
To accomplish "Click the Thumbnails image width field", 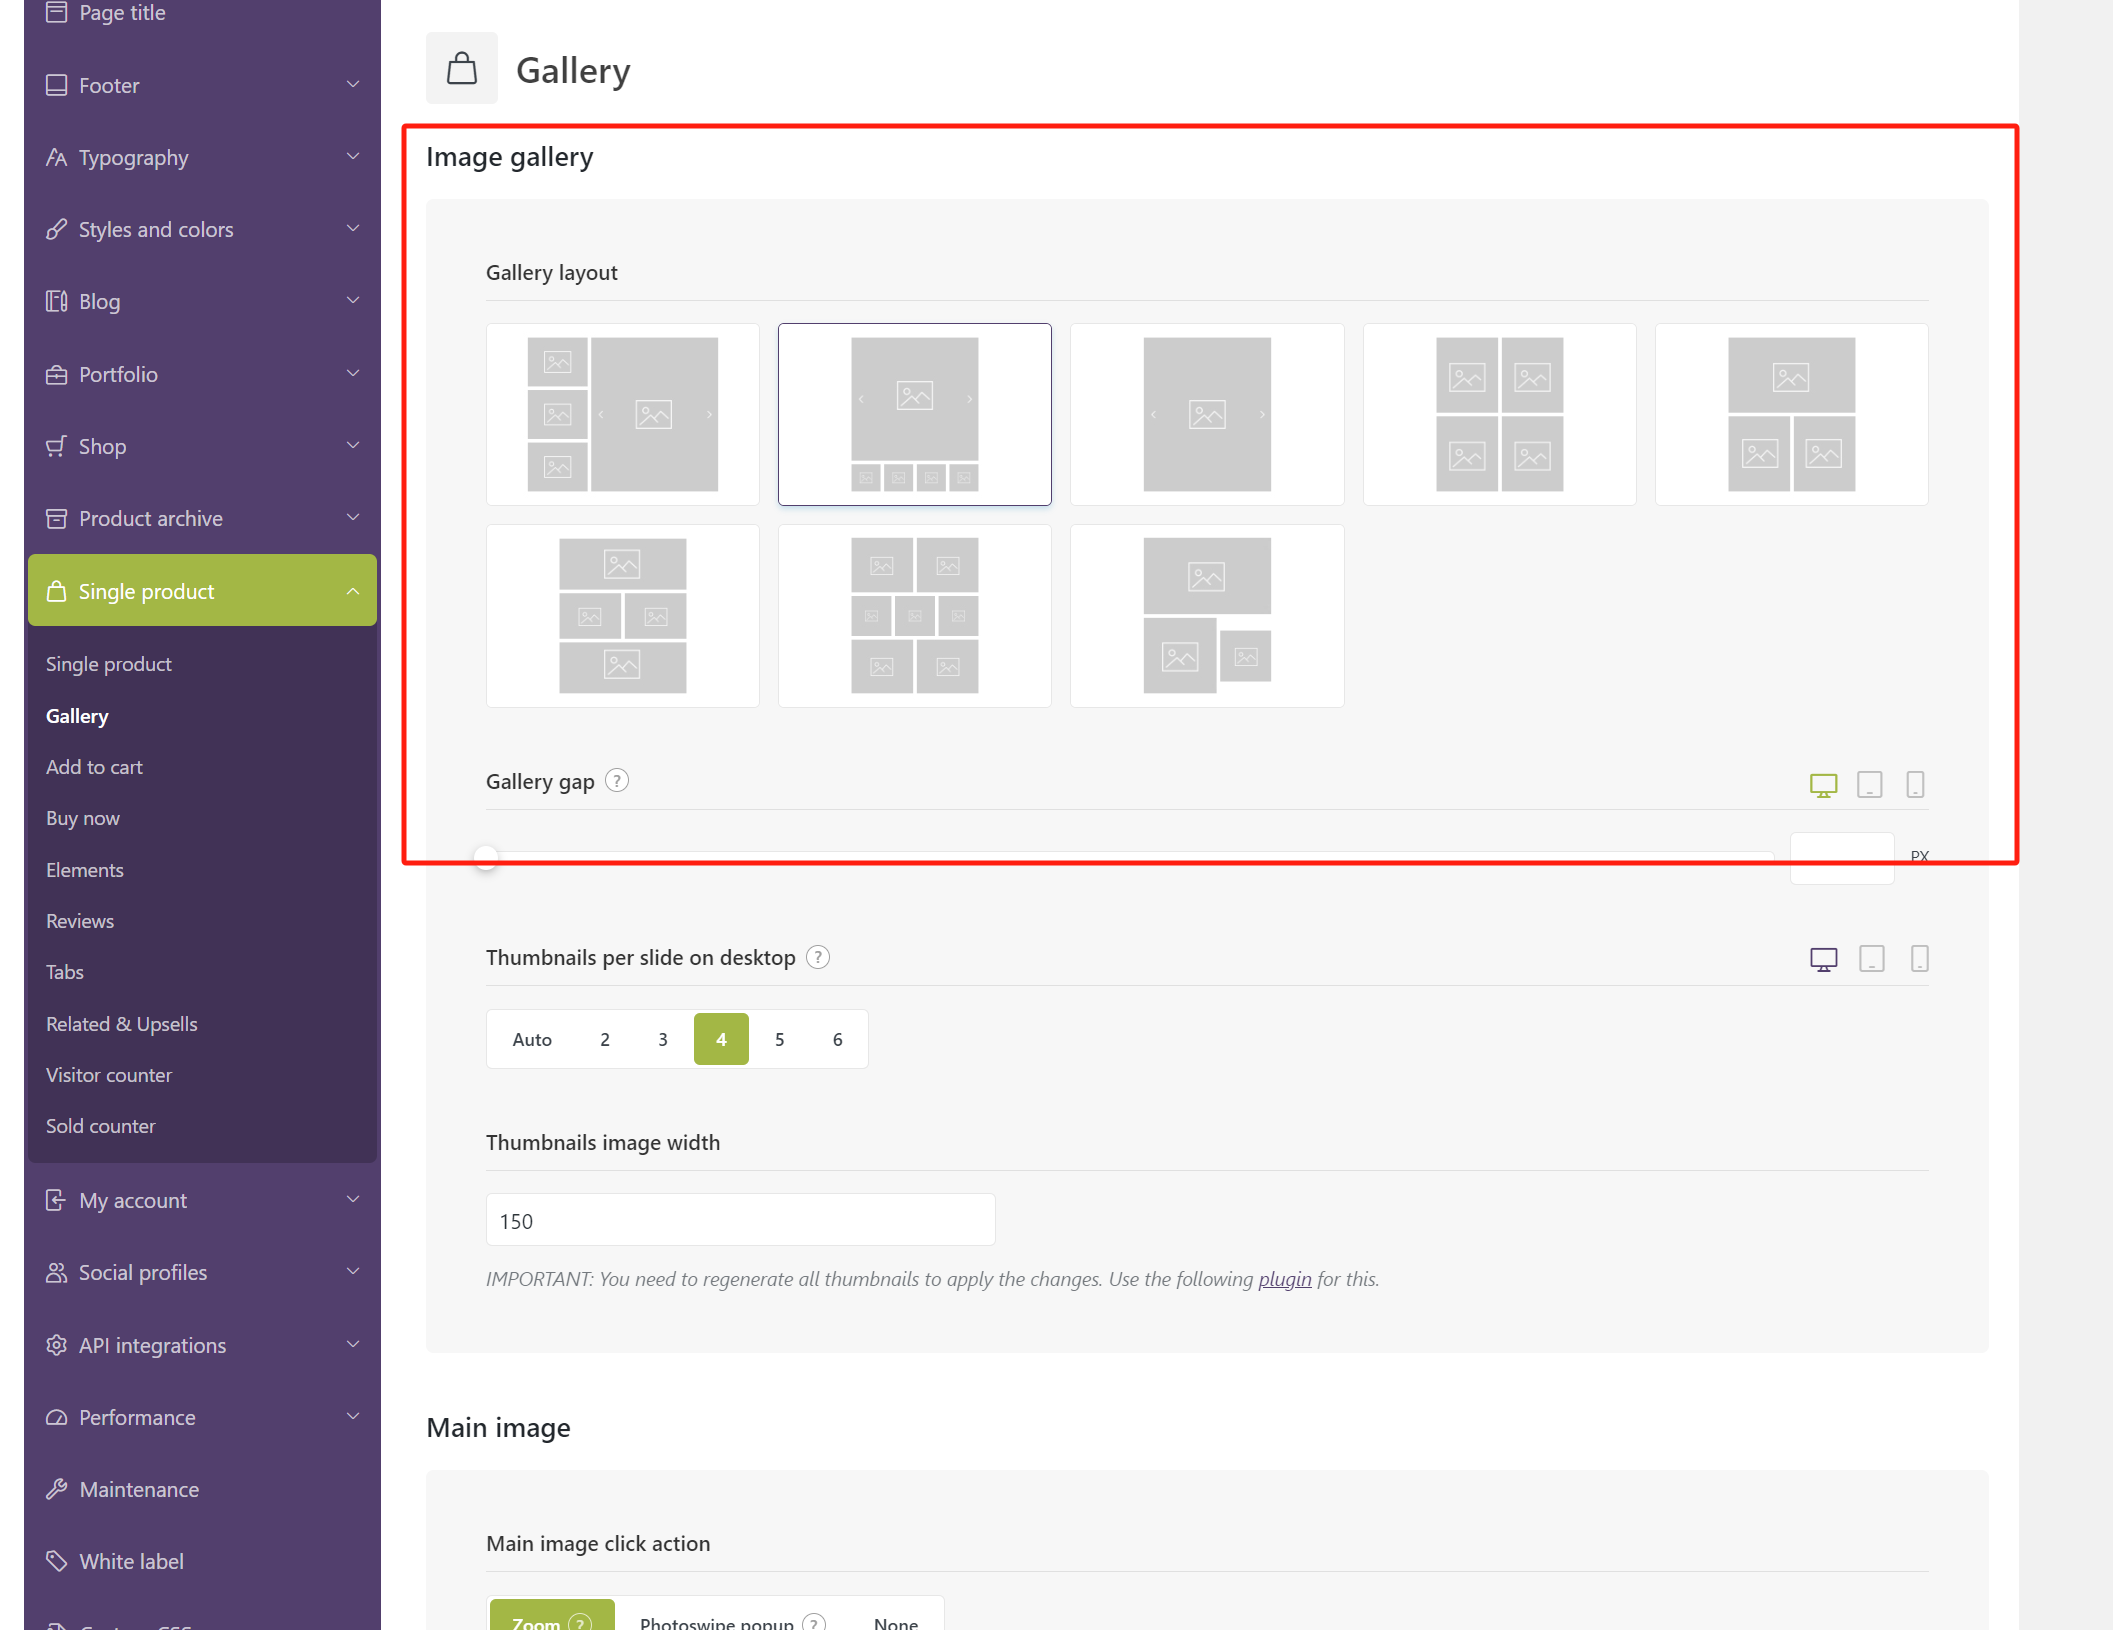I will 740,1221.
